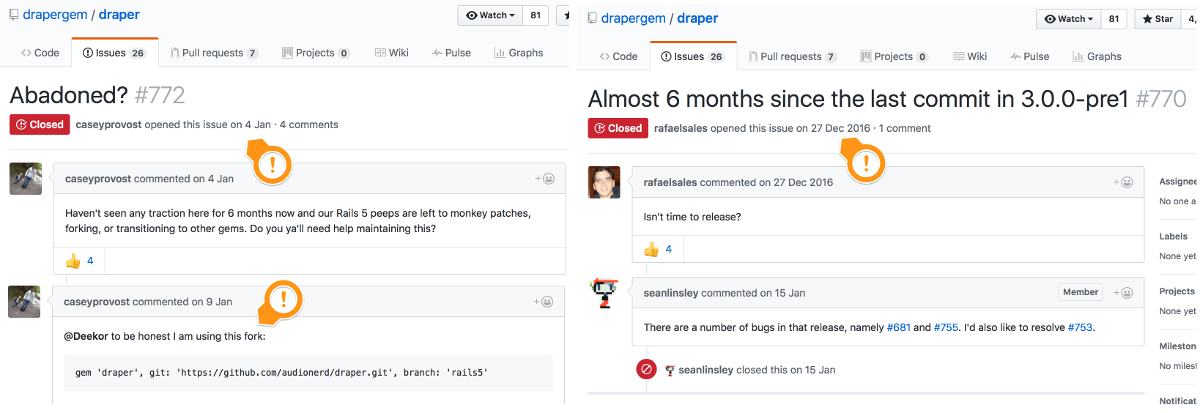Click the 'Abadoned? #772' issue title
1200x413 pixels.
pyautogui.click(x=97, y=94)
